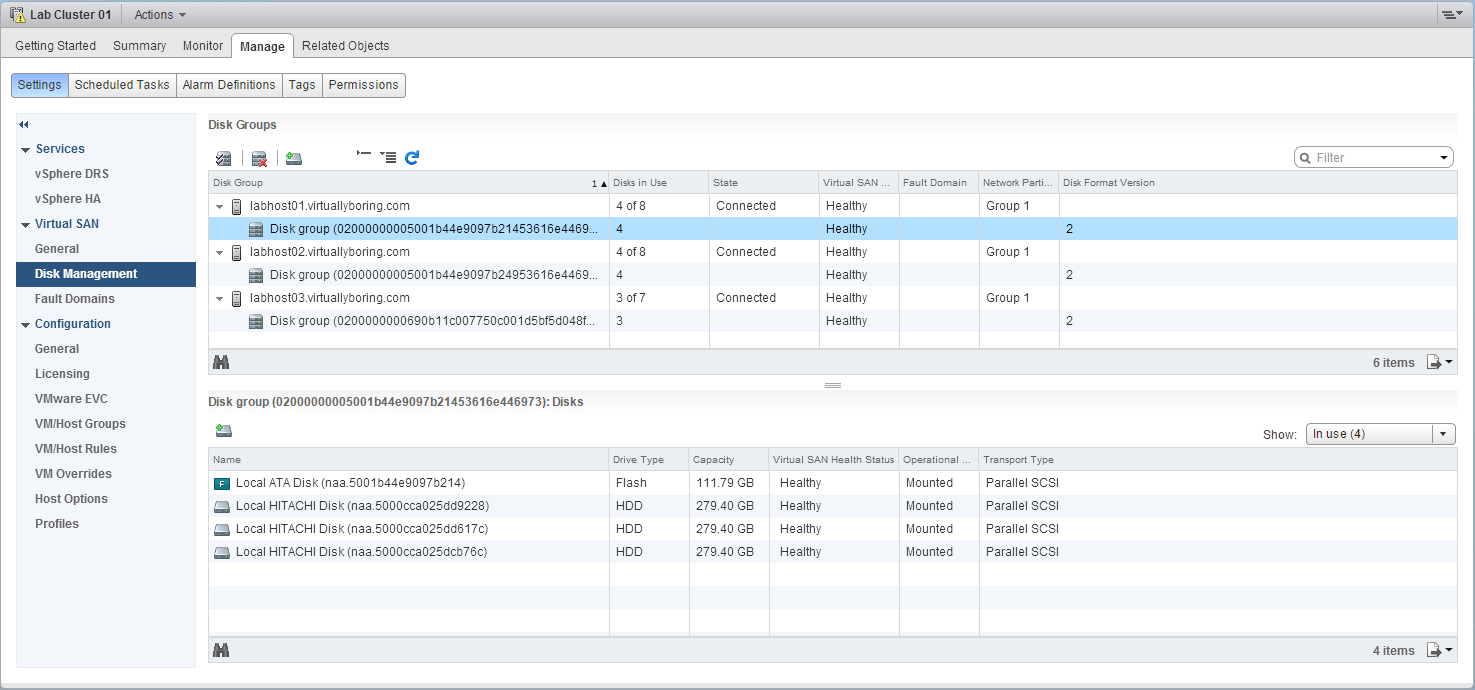The image size is (1475, 690).
Task: Click the labhost02 host server icon
Action: click(237, 252)
